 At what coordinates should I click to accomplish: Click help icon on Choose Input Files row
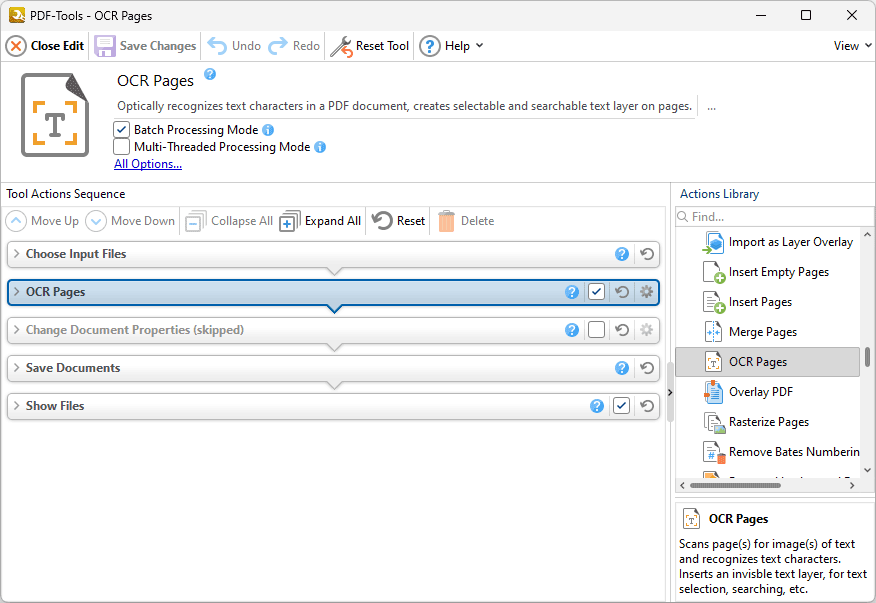[x=622, y=254]
